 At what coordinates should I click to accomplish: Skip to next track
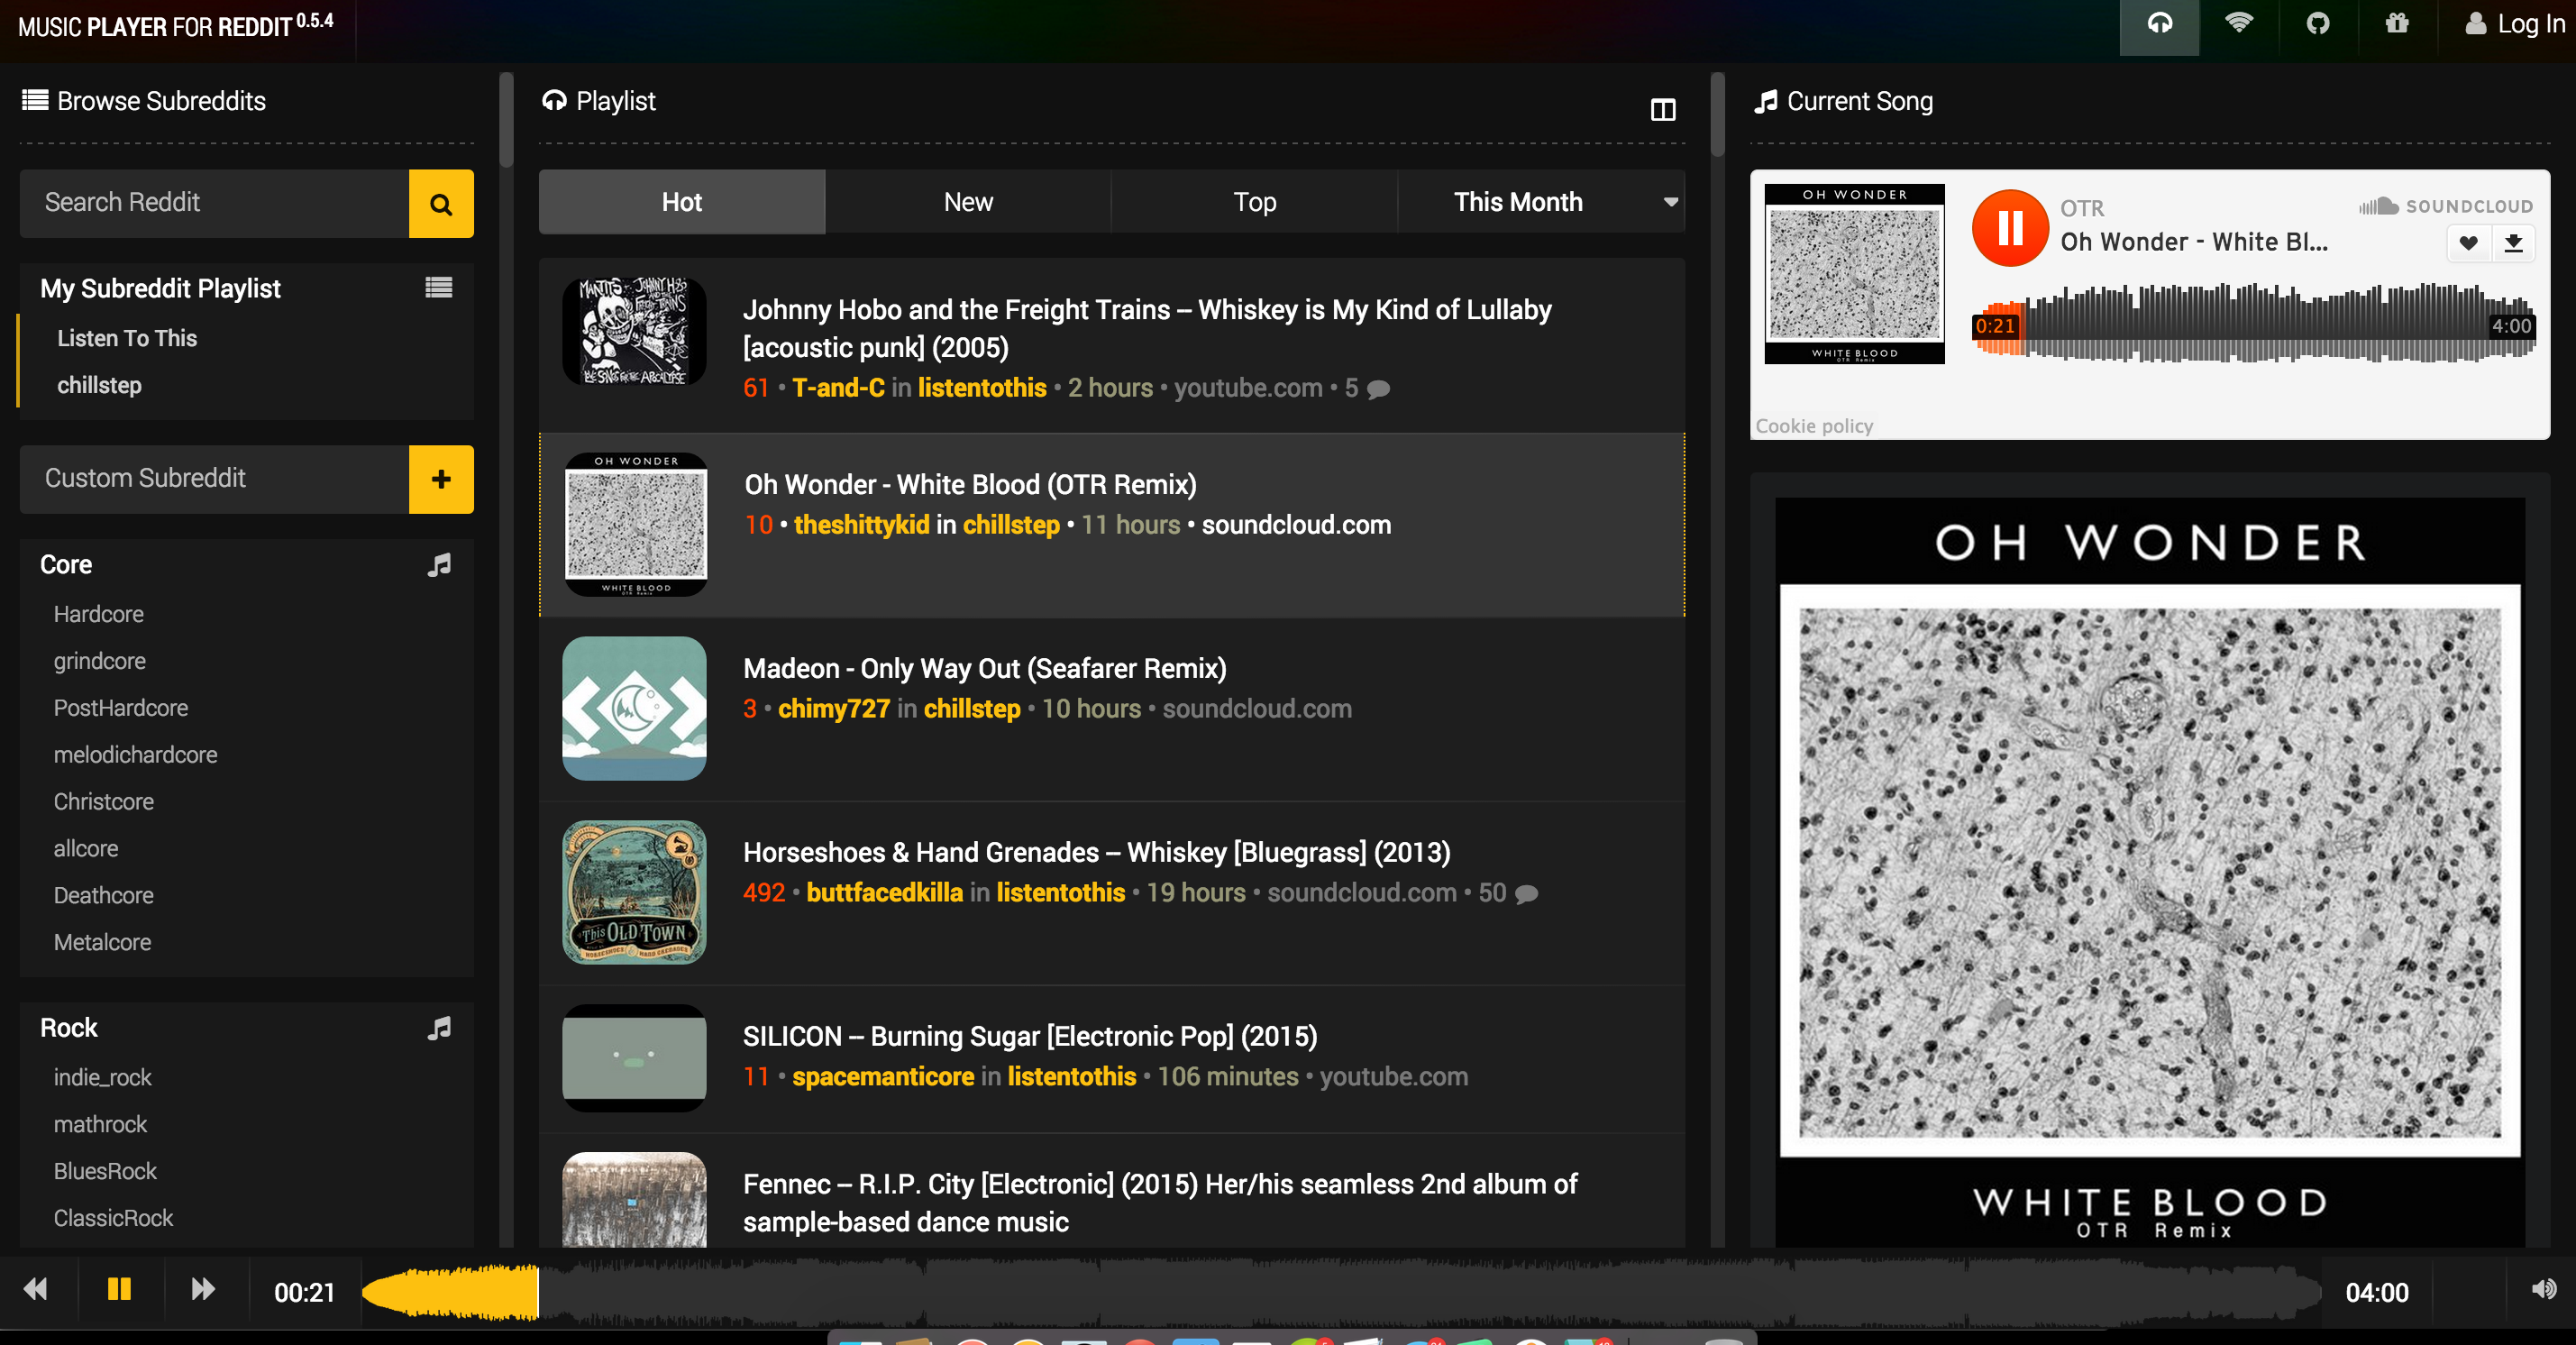203,1289
